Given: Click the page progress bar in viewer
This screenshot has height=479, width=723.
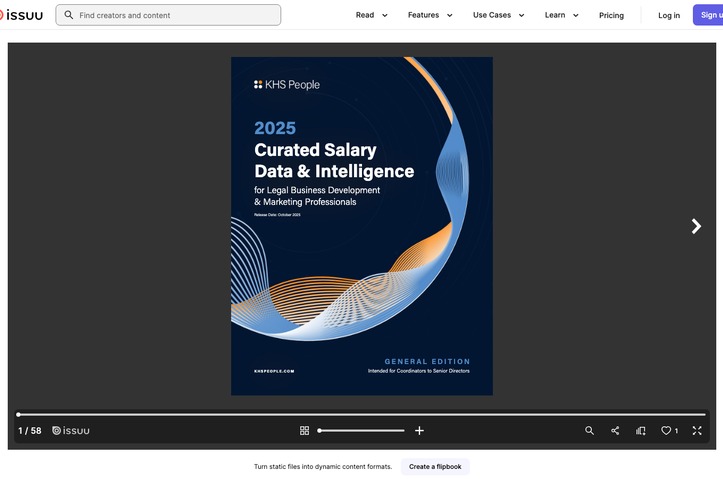Looking at the screenshot, I should 362,414.
